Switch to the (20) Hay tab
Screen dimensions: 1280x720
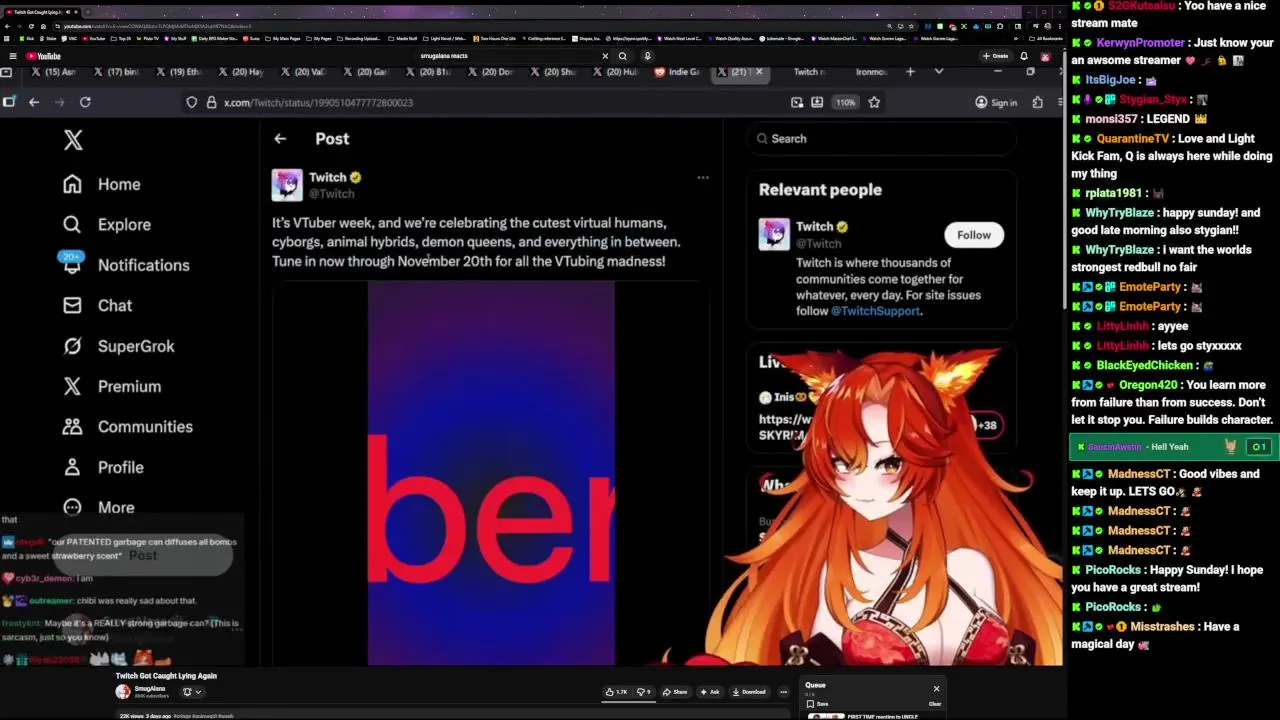pyautogui.click(x=240, y=72)
